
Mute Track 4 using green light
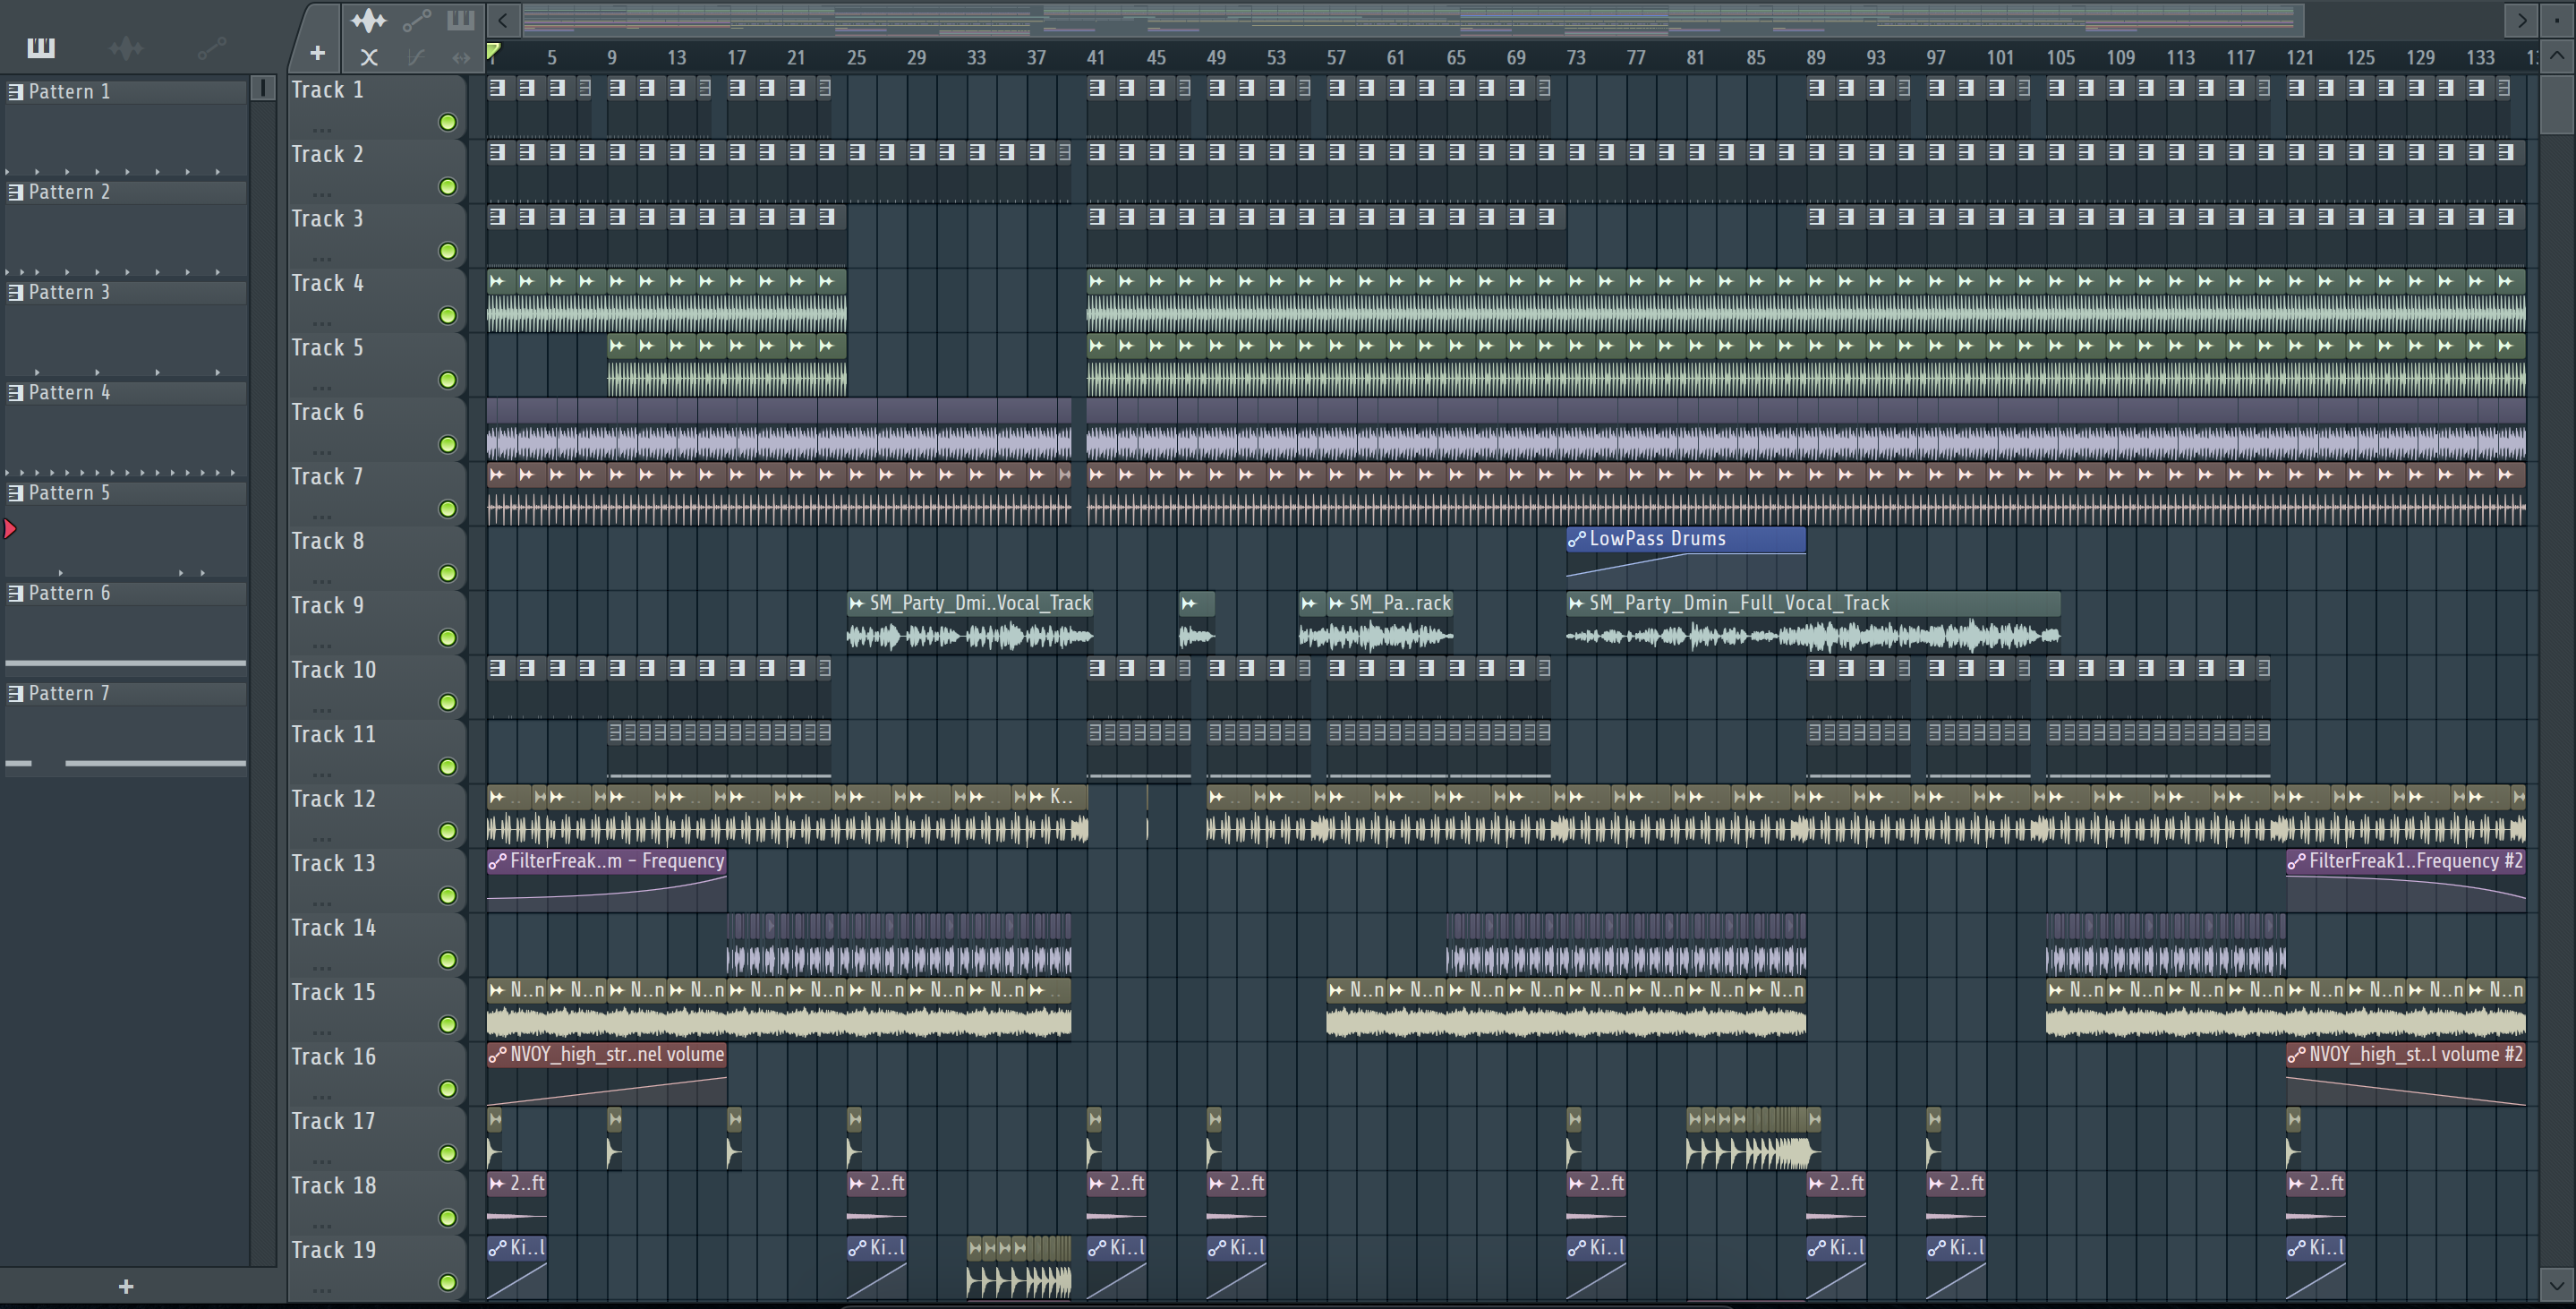pyautogui.click(x=448, y=316)
